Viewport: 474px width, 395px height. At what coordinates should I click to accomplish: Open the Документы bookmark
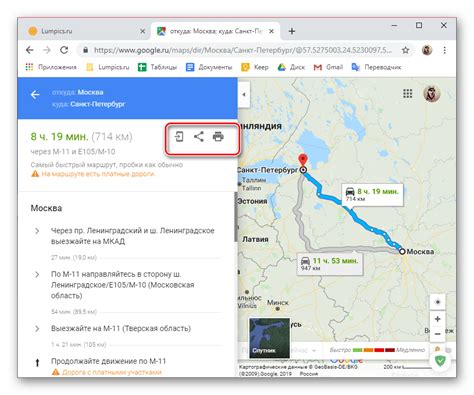tap(209, 67)
